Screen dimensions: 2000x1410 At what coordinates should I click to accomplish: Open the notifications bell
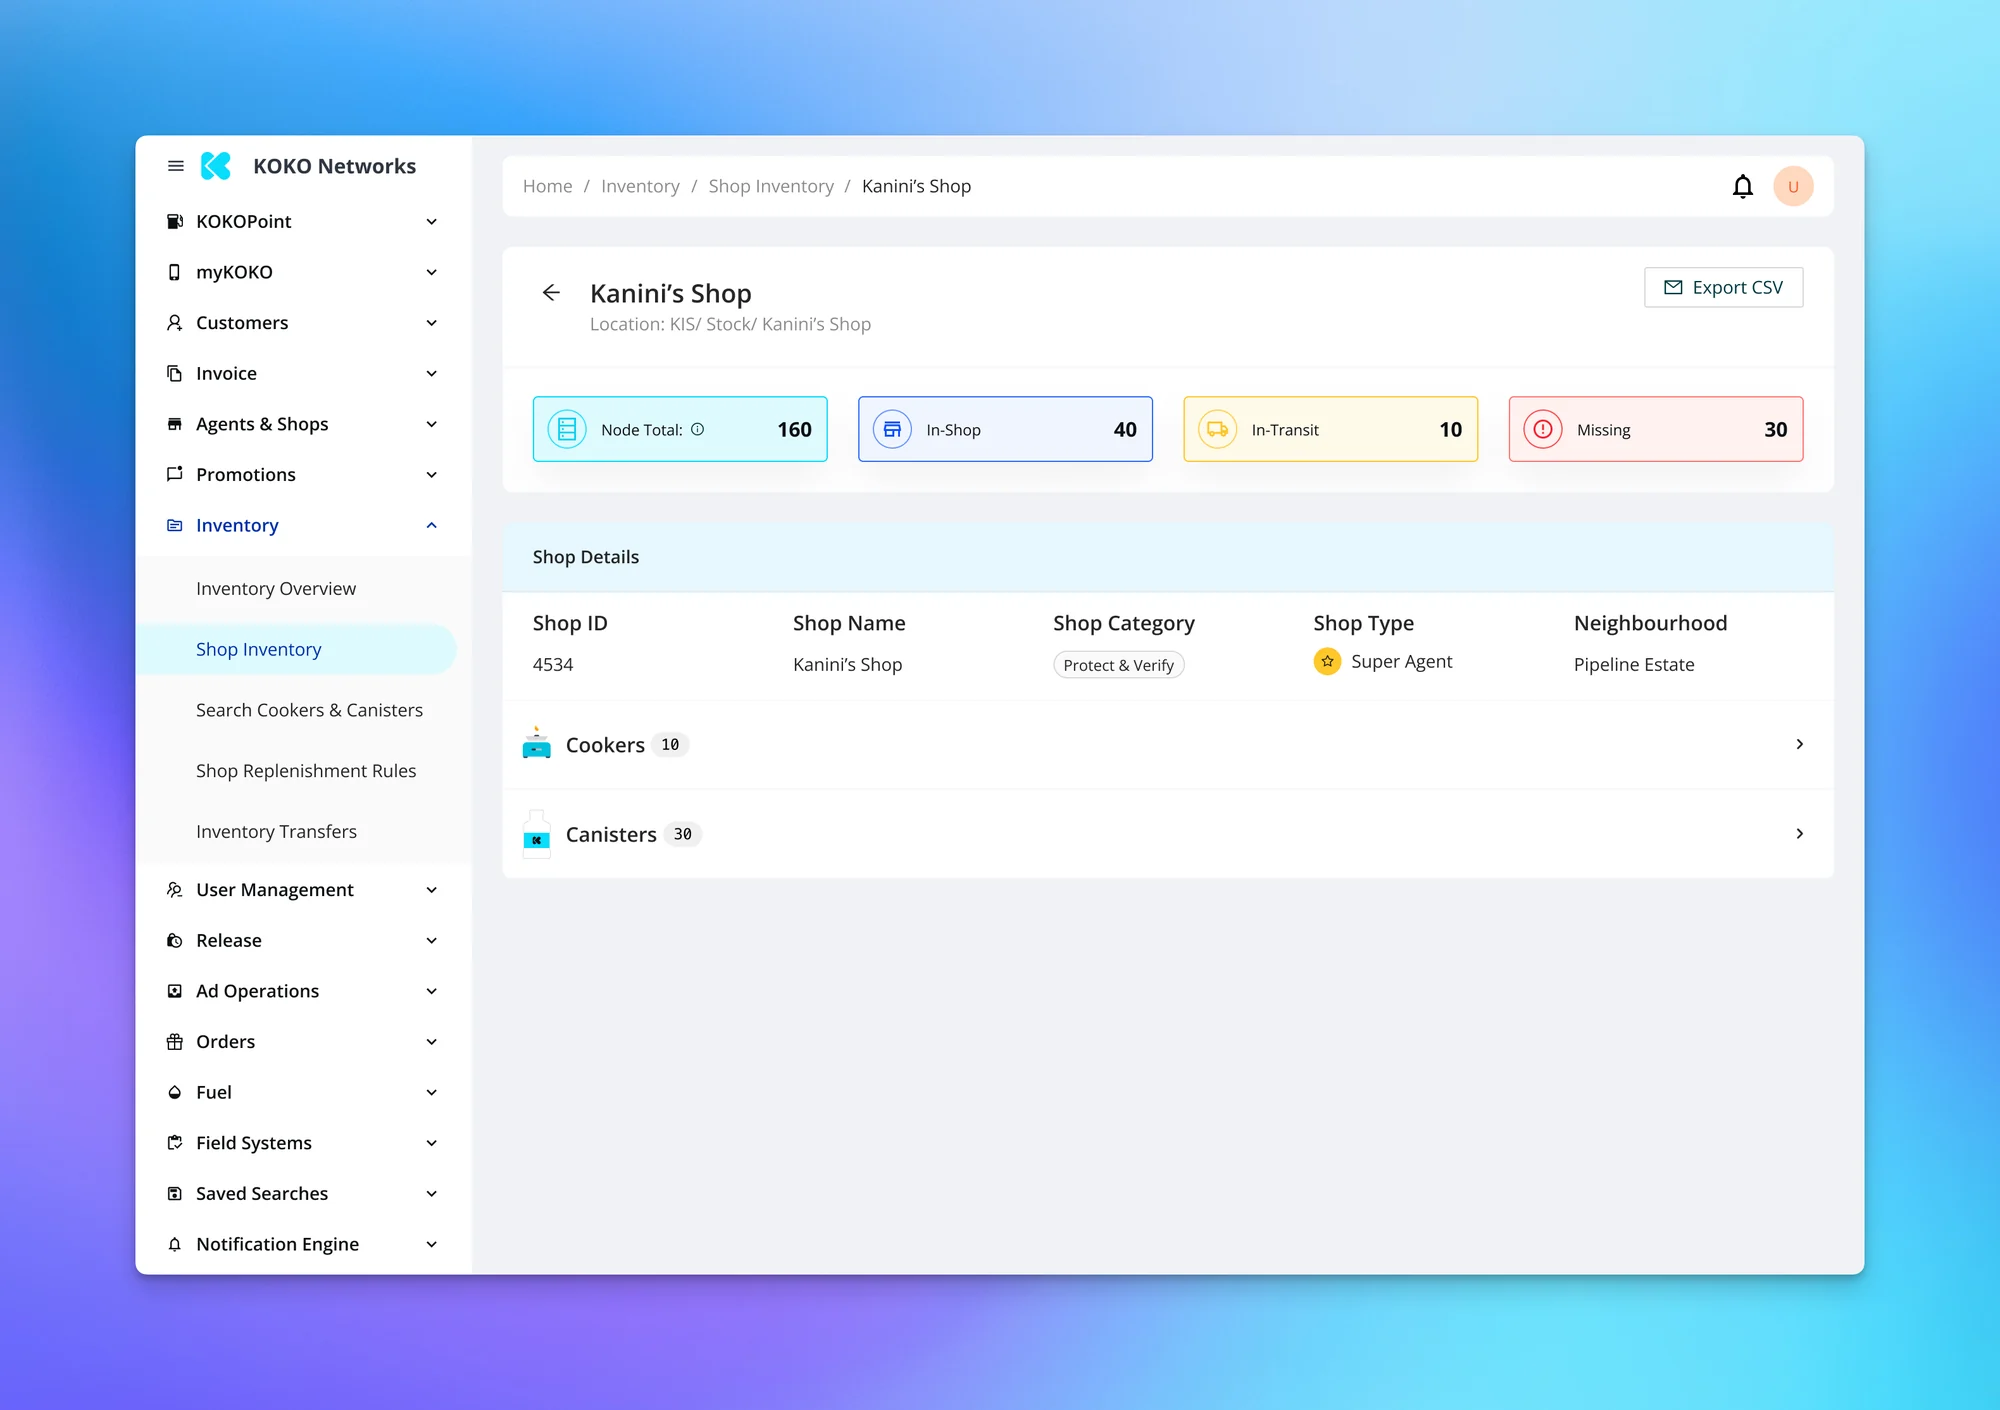[1743, 186]
